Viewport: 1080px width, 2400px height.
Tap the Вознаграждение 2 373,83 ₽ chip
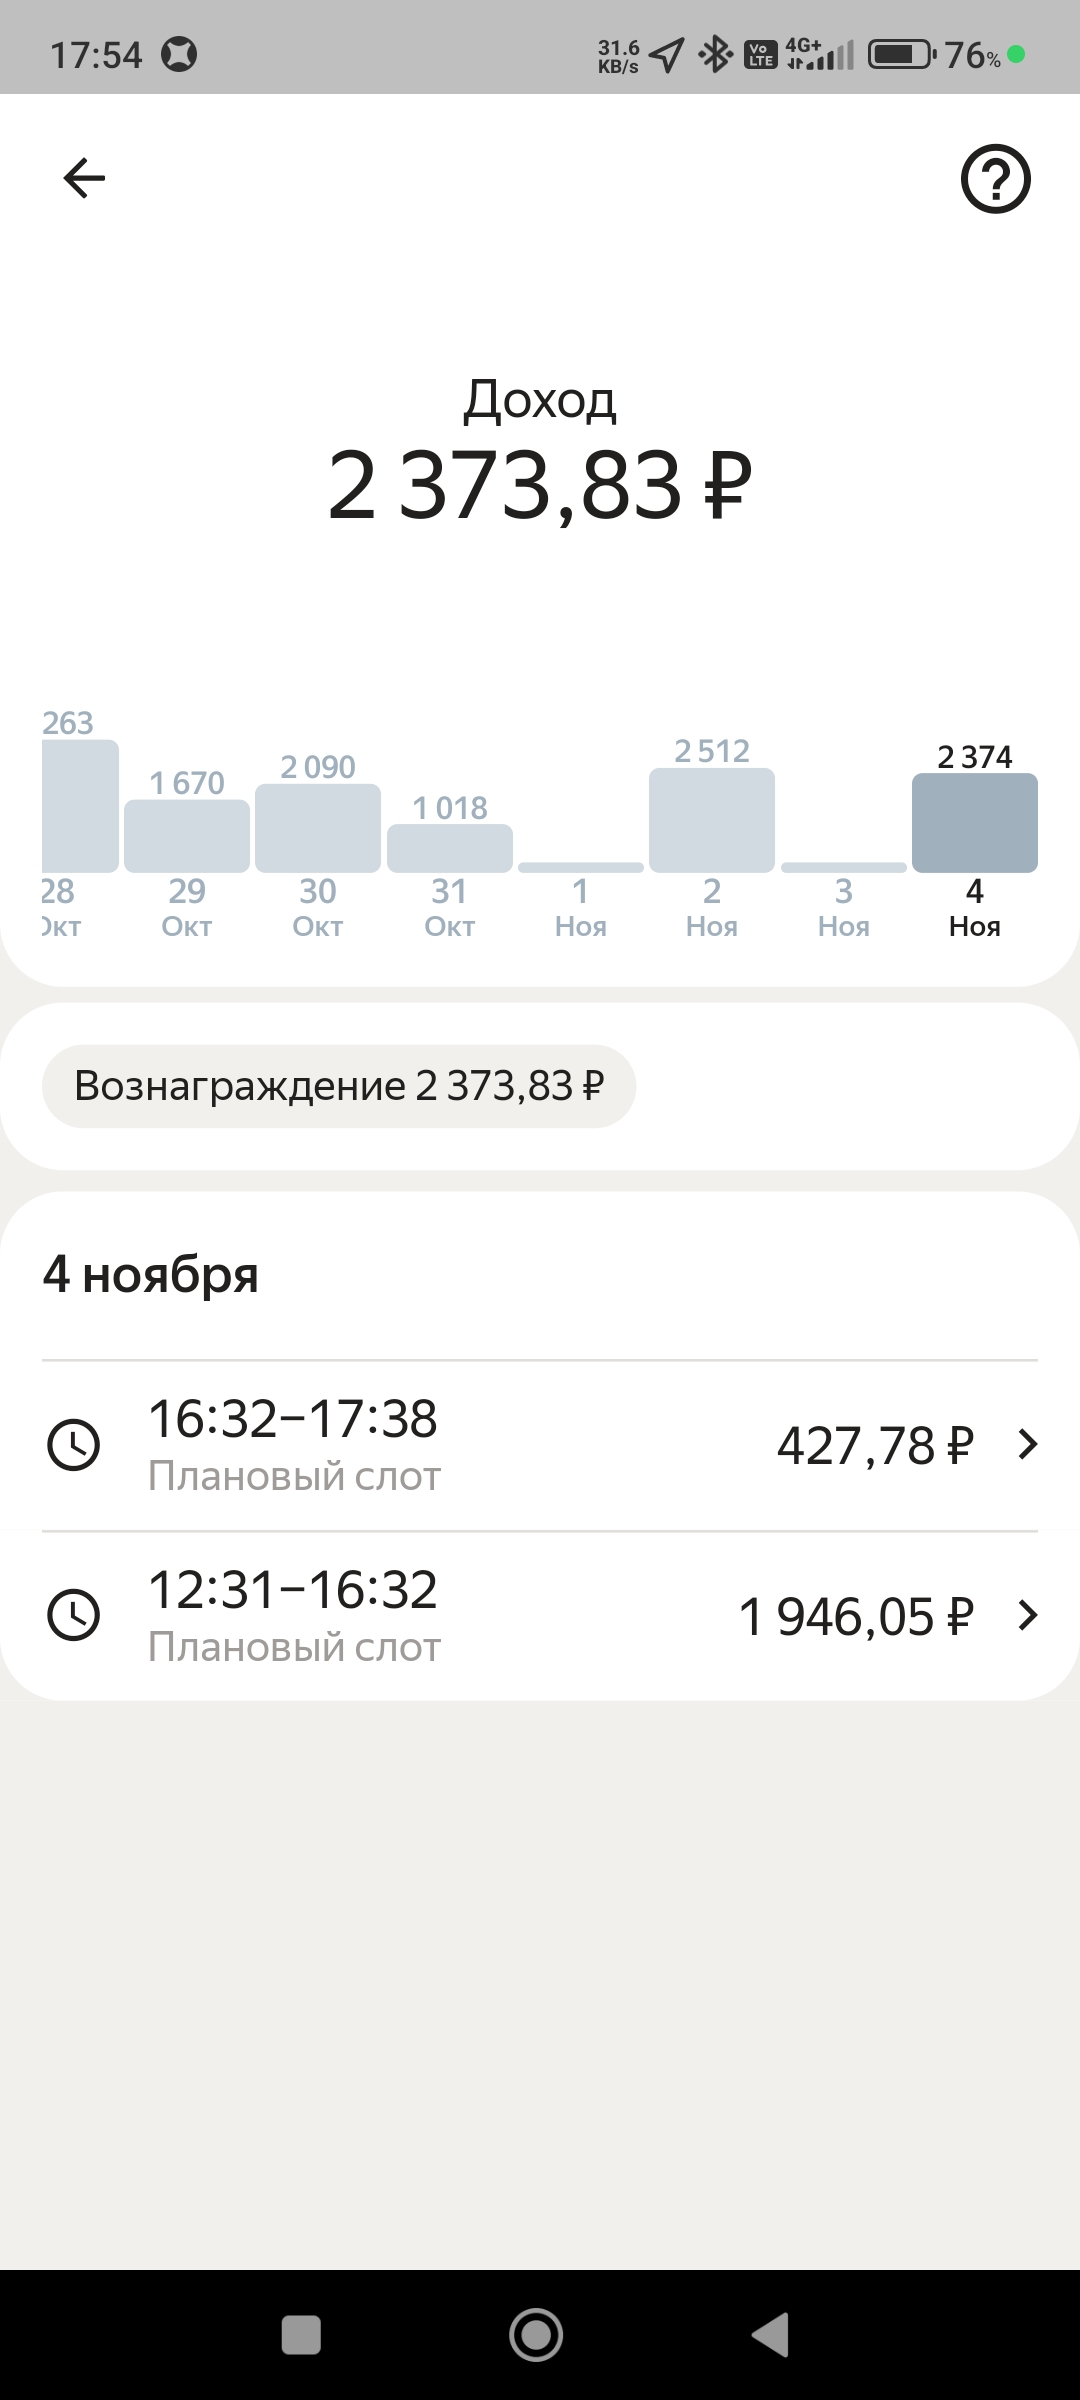click(x=339, y=1086)
